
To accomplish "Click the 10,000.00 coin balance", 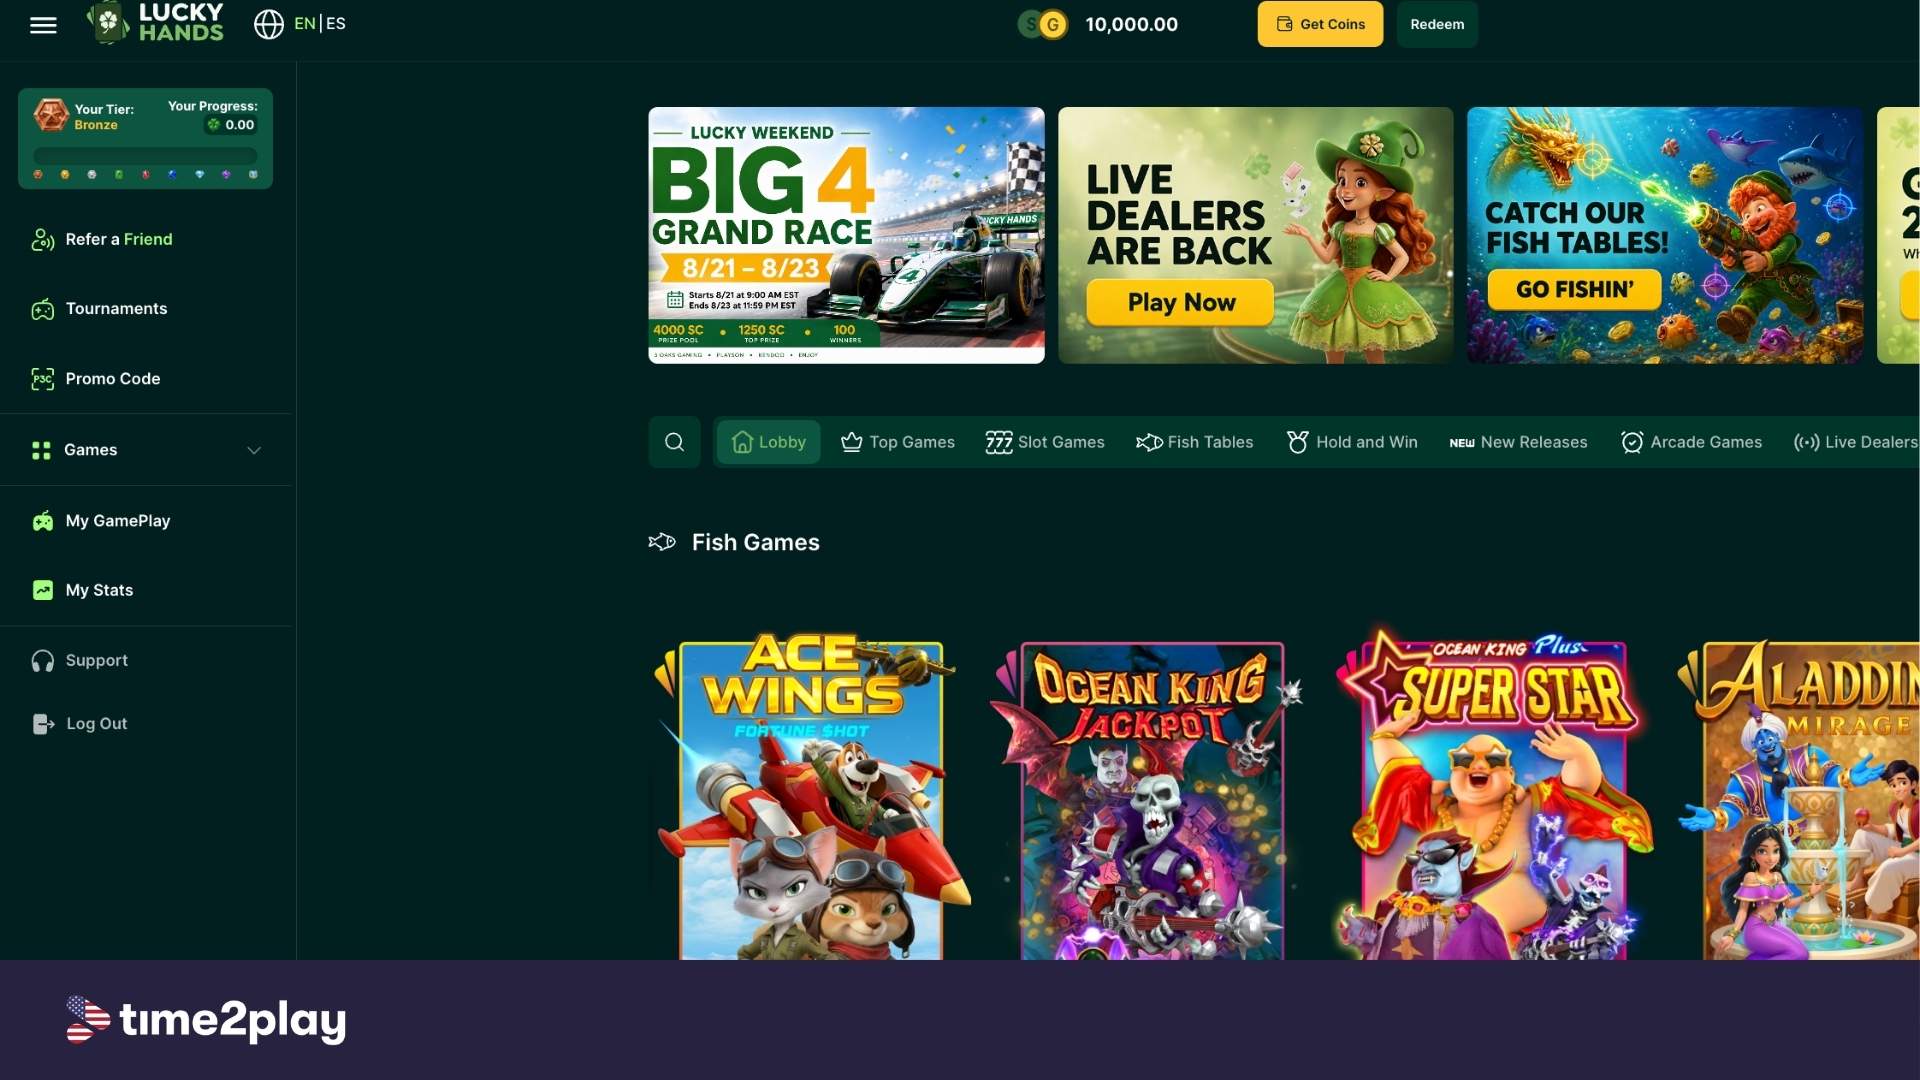I will 1131,24.
